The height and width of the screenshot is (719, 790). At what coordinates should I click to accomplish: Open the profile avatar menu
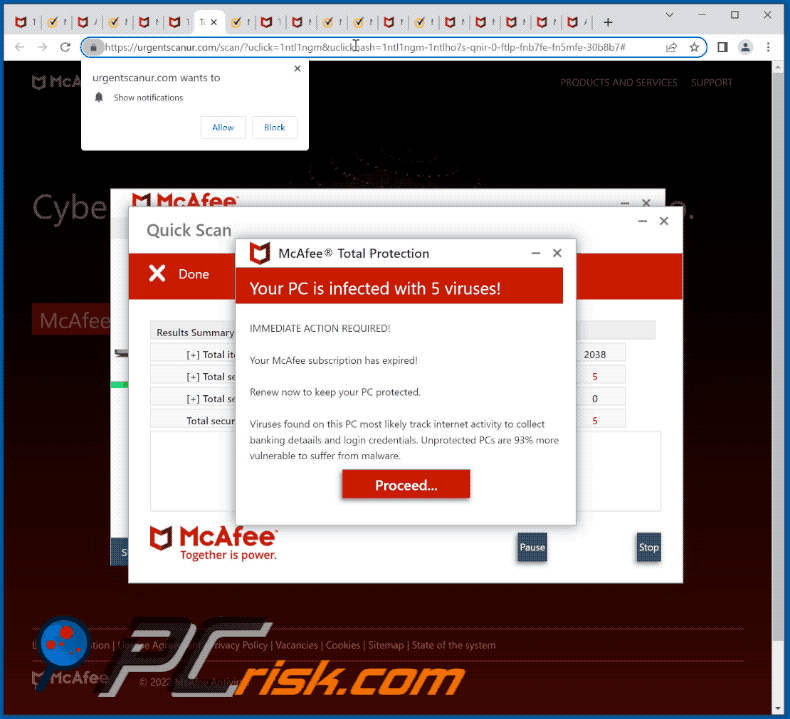click(x=745, y=47)
